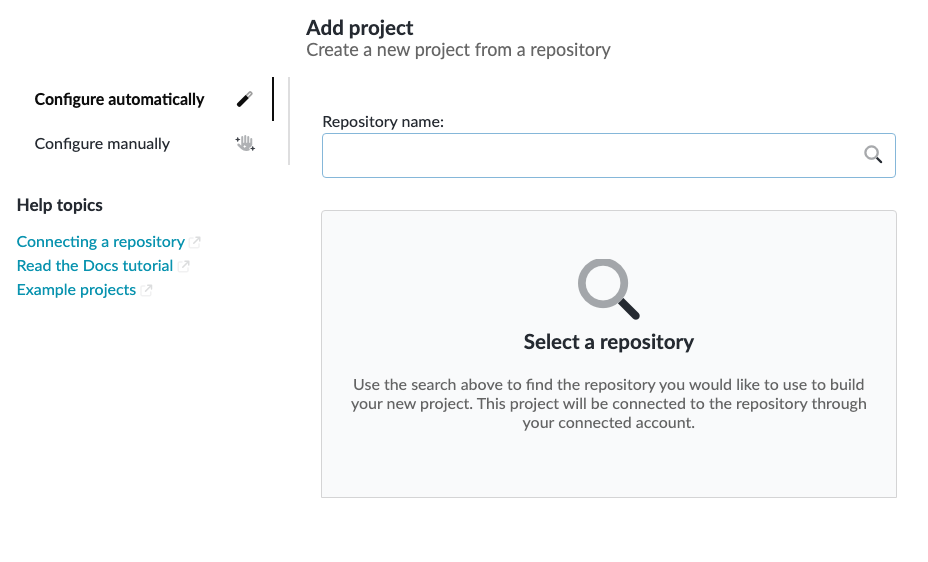
Task: Visit the Example projects link
Action: point(76,290)
